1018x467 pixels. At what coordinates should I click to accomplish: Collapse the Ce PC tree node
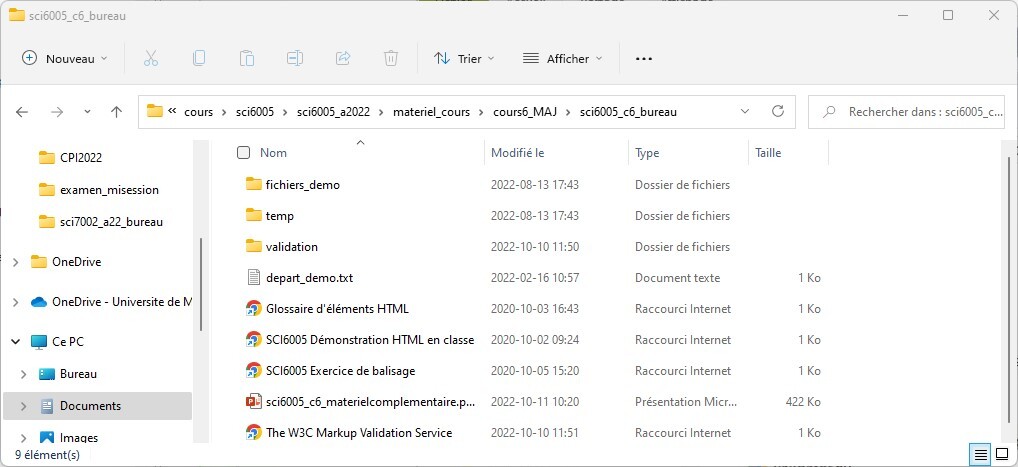click(x=15, y=342)
